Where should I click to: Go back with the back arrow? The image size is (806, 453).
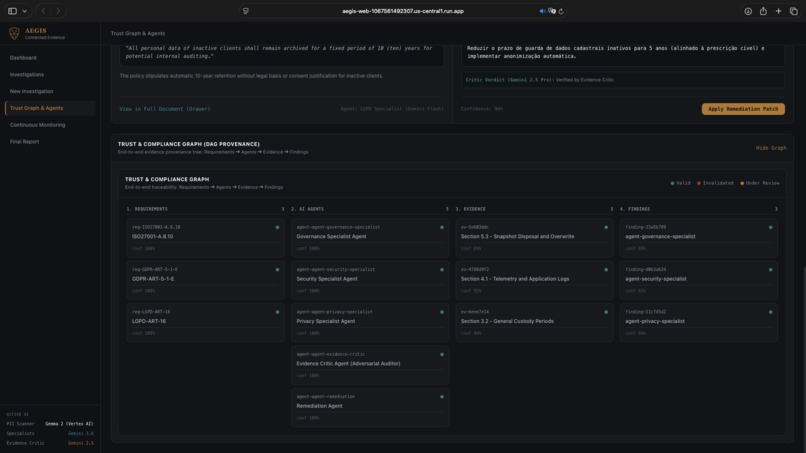click(43, 11)
